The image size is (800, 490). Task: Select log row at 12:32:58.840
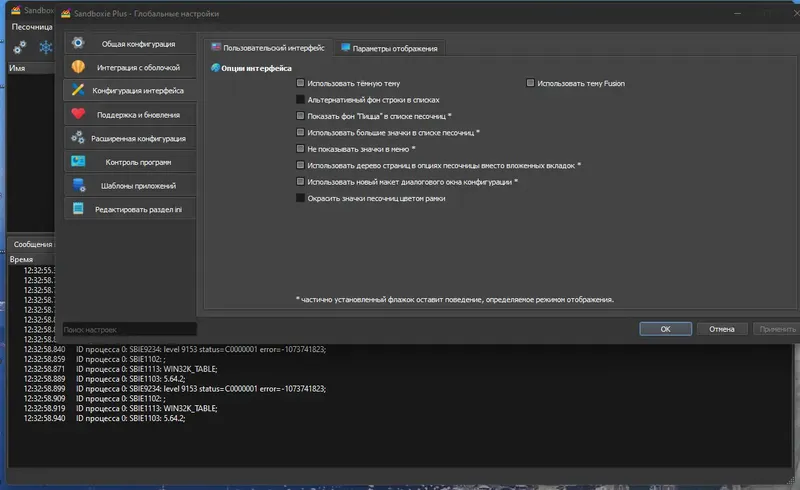click(399, 349)
